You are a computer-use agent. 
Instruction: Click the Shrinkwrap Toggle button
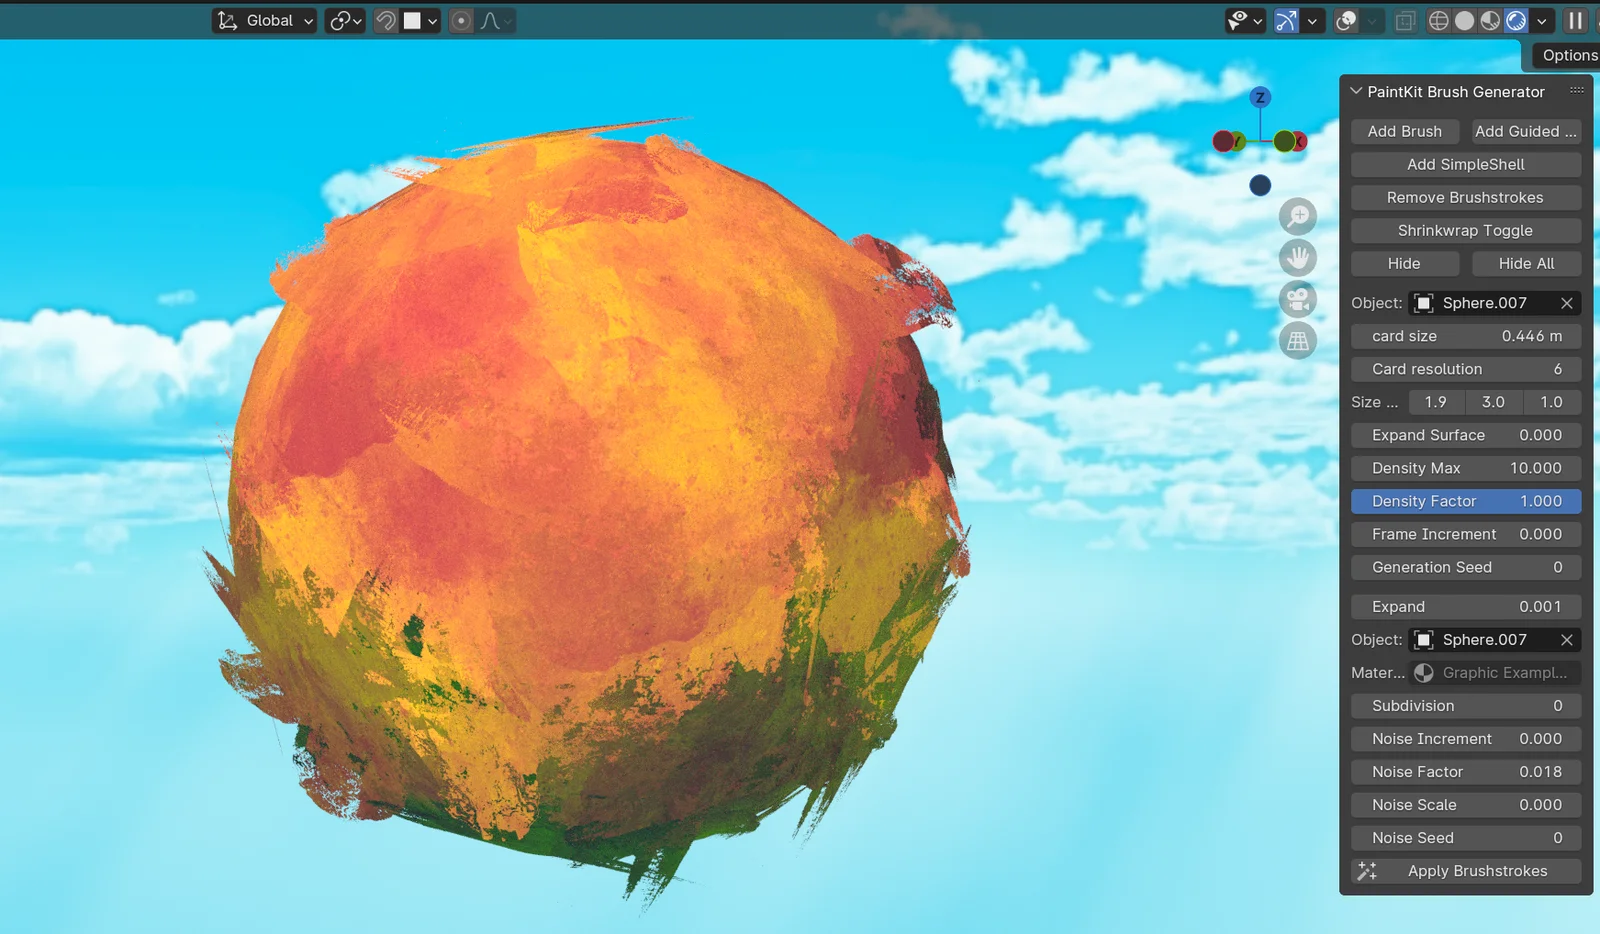(1465, 230)
